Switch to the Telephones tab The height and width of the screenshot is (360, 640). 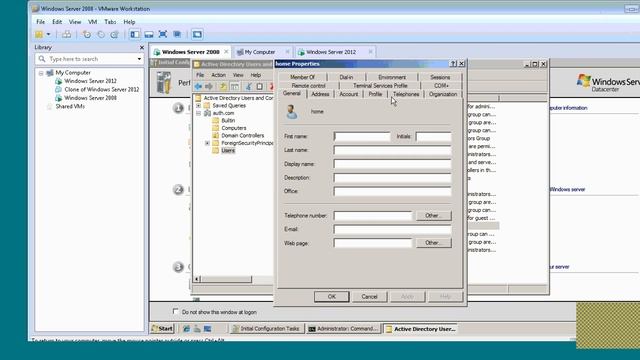click(406, 94)
